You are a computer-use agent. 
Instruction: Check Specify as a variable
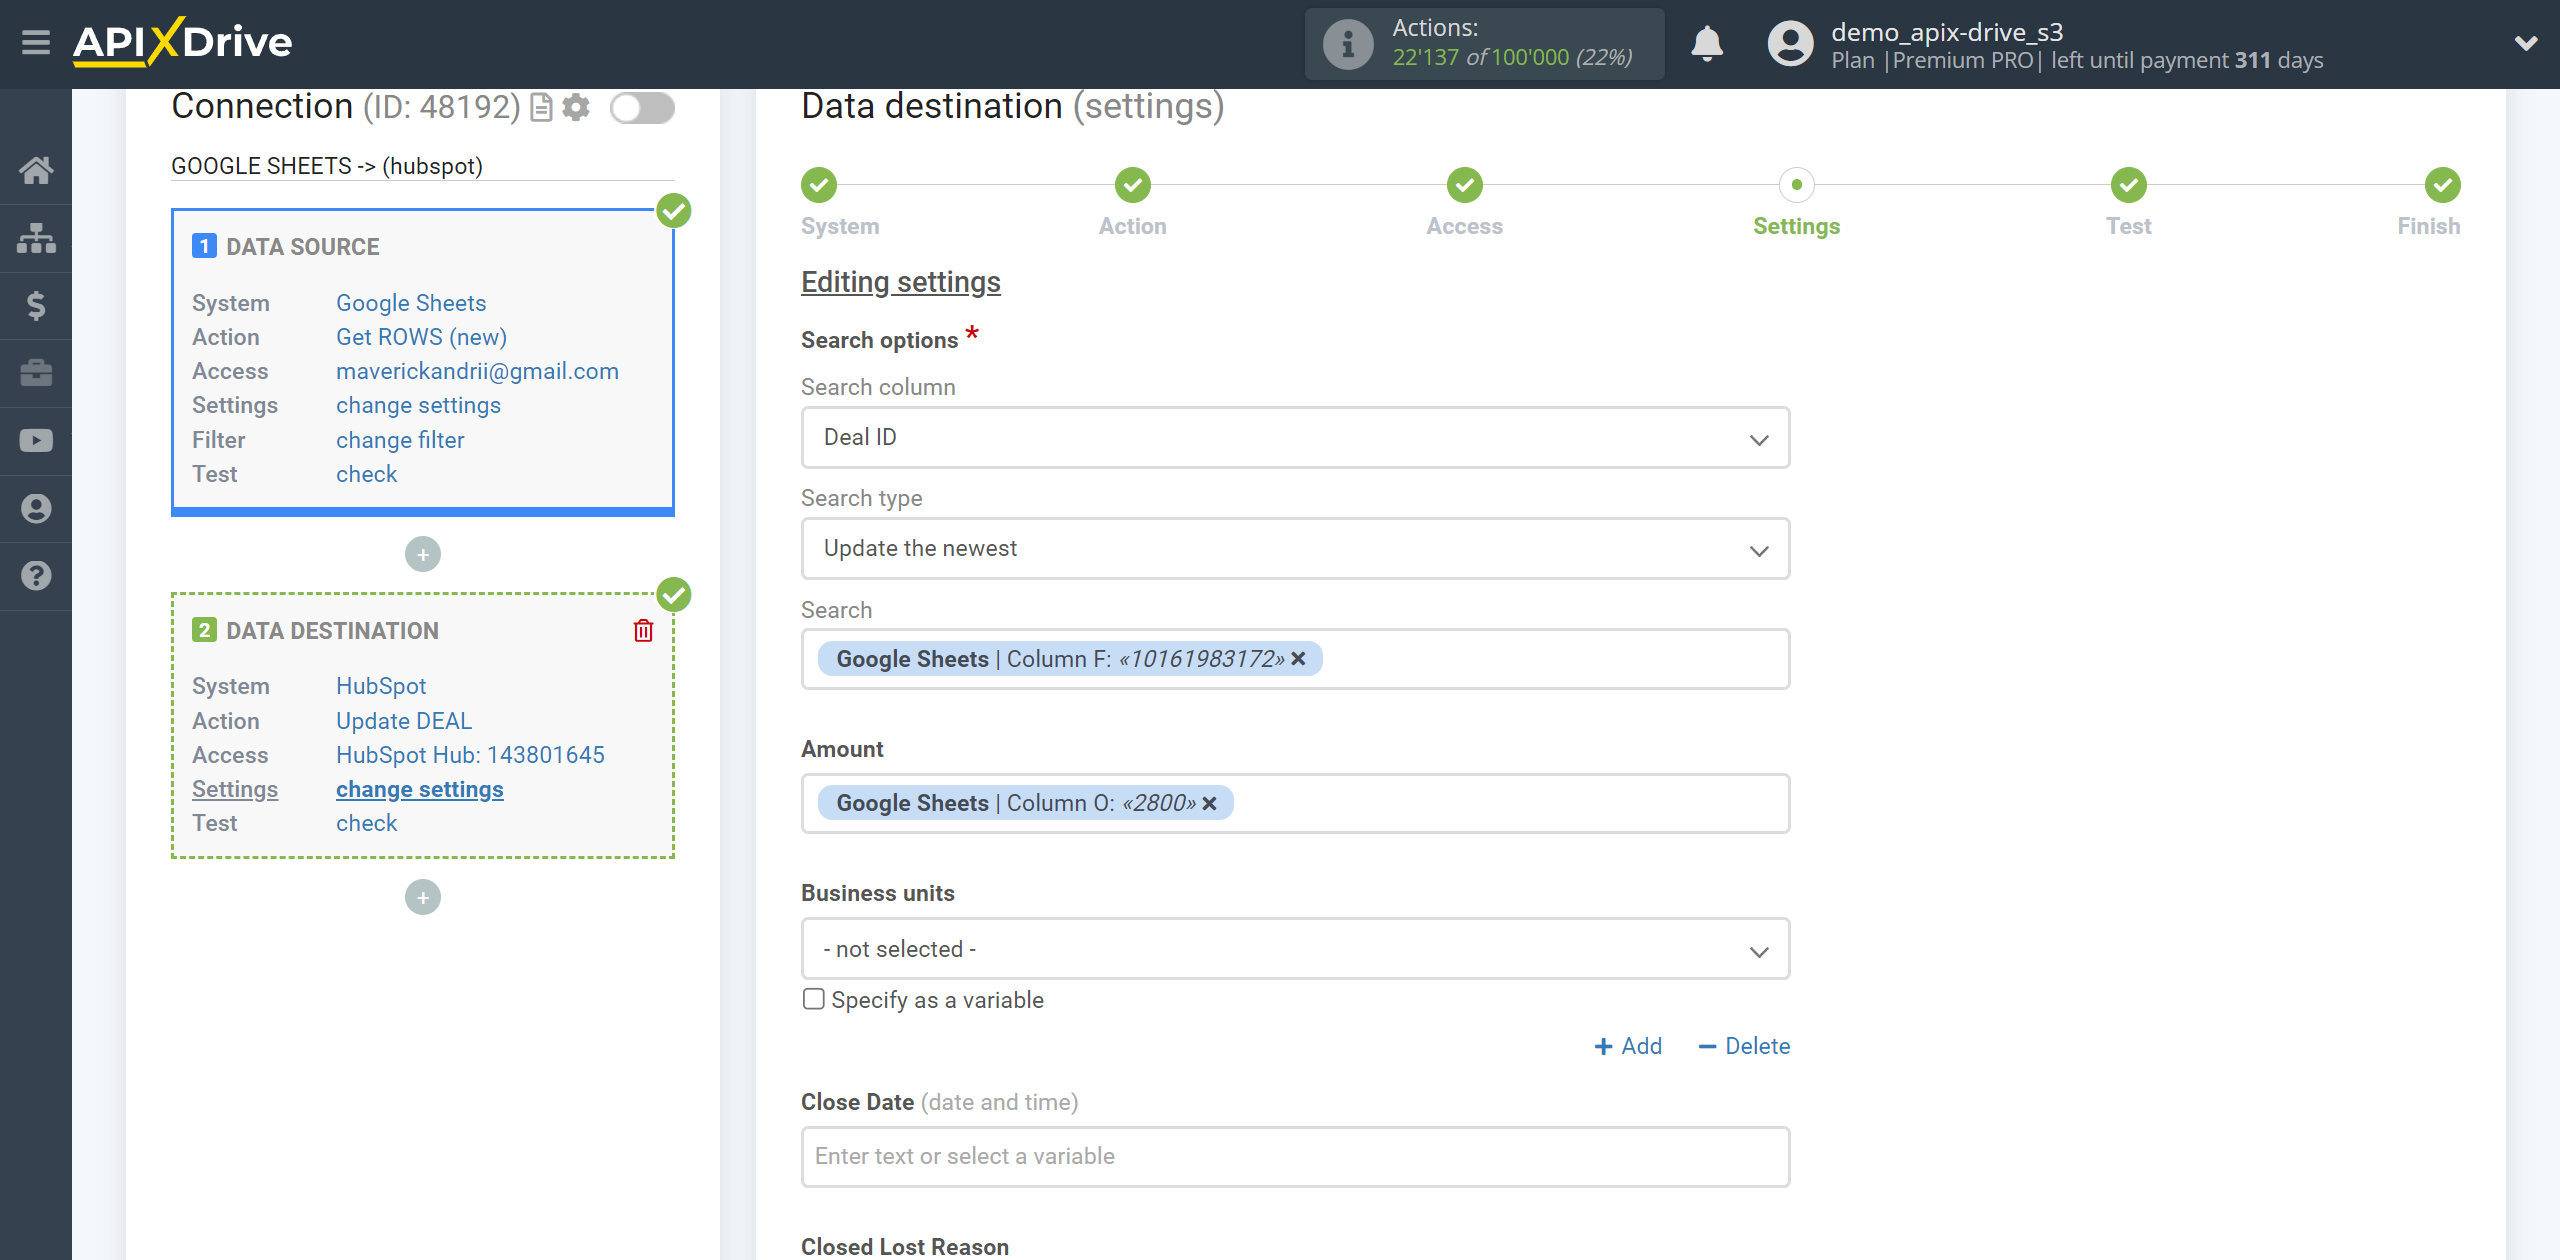point(814,999)
